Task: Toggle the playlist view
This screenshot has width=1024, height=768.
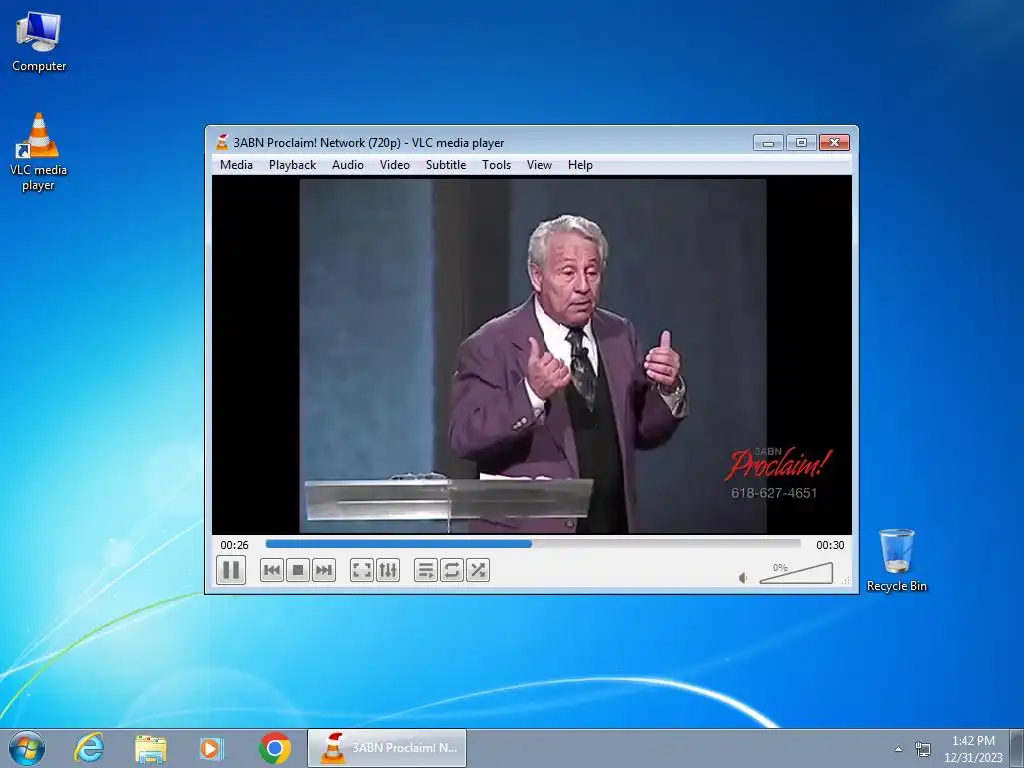Action: pyautogui.click(x=426, y=570)
